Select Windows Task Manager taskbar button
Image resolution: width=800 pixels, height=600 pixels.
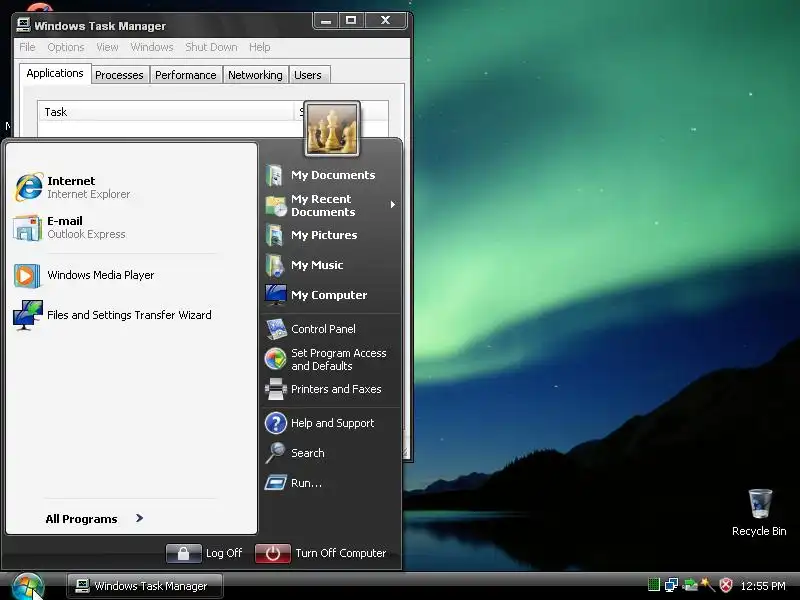[144, 586]
